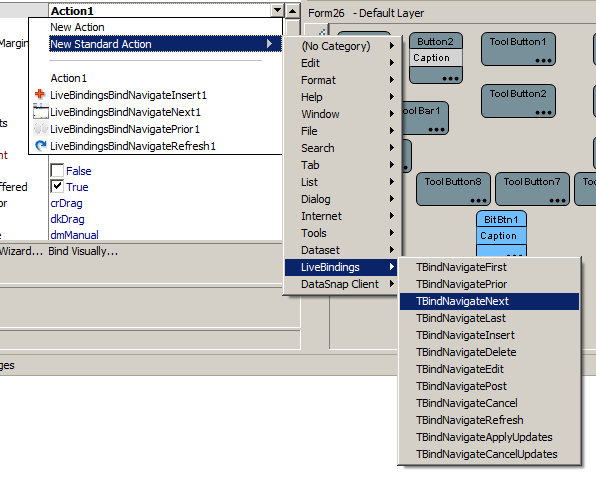Click the ellipsis on ToolButton2 node
This screenshot has width=596, height=479.
[543, 113]
